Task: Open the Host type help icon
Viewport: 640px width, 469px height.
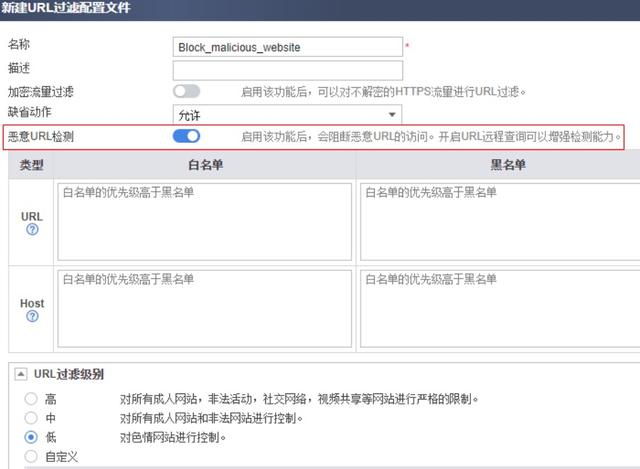Action: pos(32,316)
